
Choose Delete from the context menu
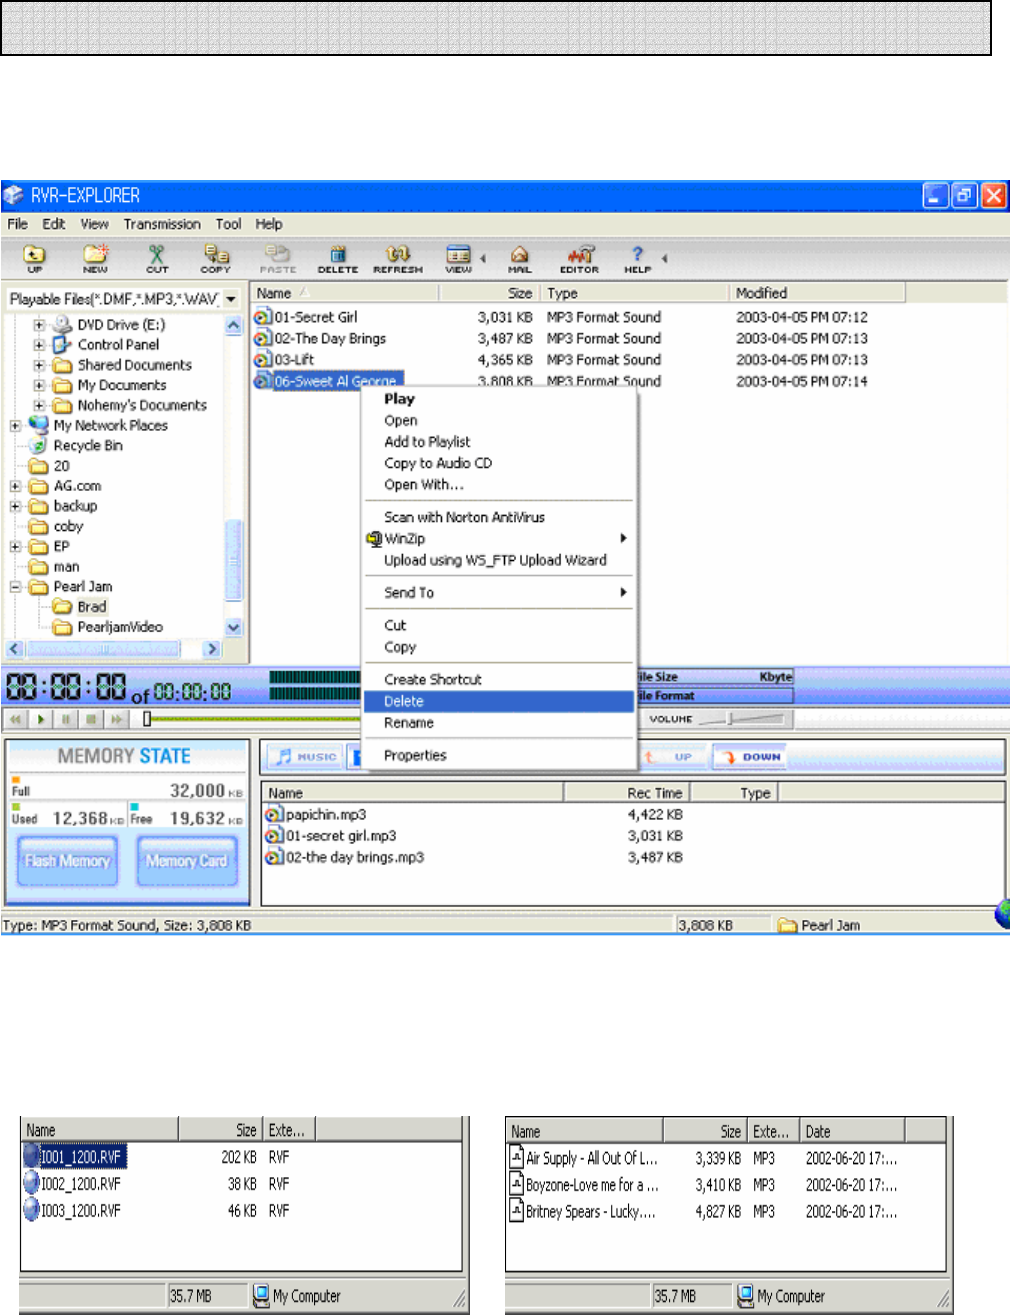coord(404,702)
